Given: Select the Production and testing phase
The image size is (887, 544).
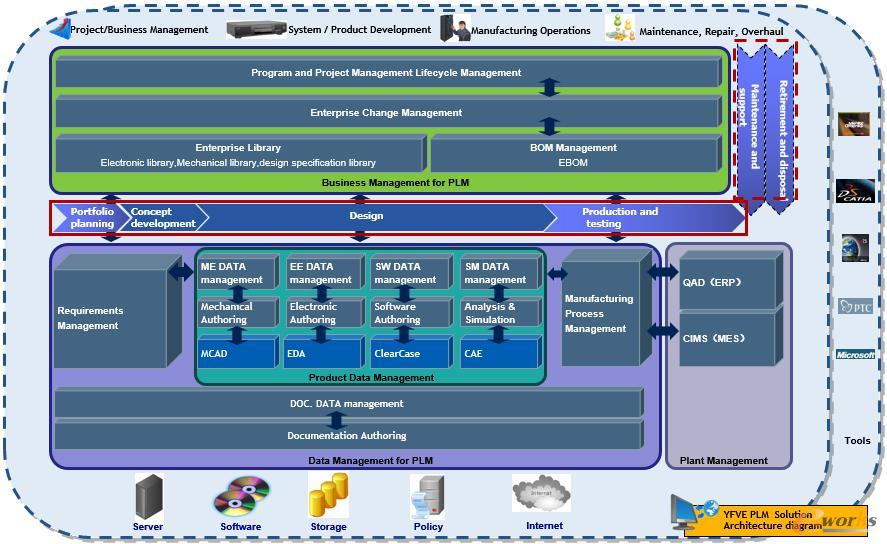Looking at the screenshot, I should pos(620,217).
